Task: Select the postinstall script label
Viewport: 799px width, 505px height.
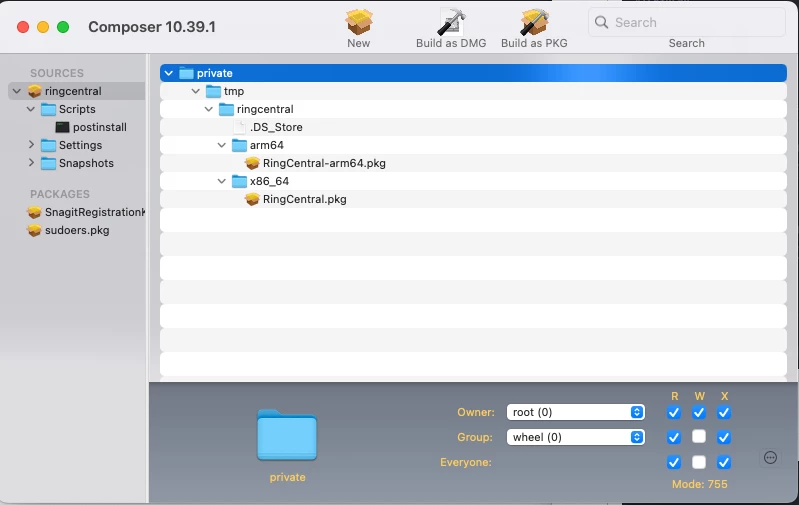Action: click(100, 127)
